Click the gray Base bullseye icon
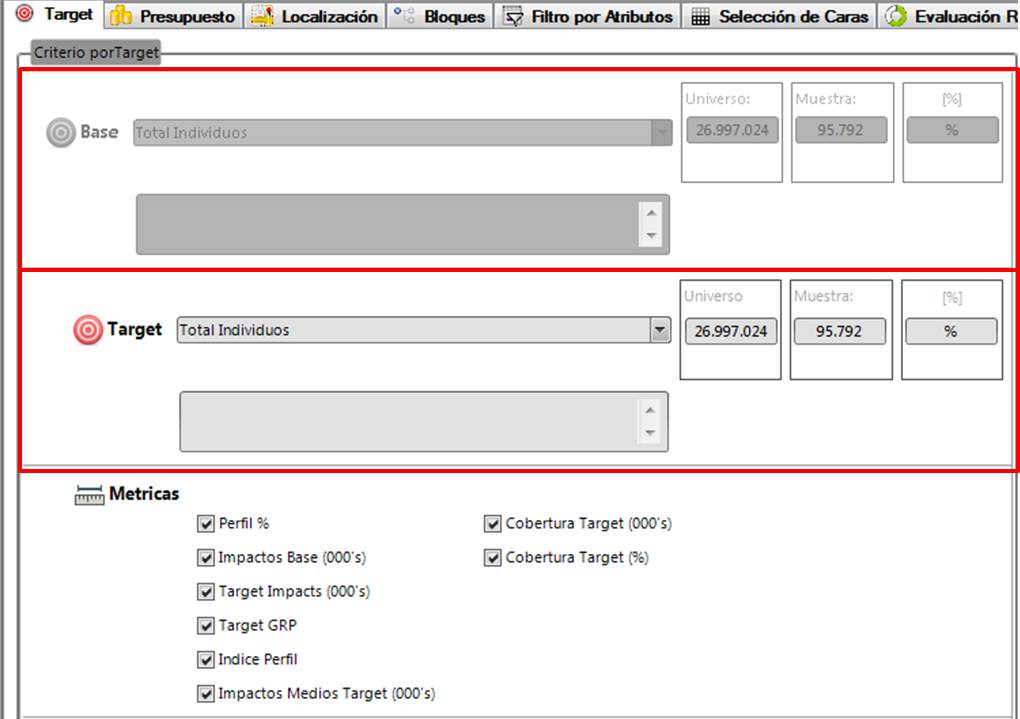Screen dimensions: 1020x719 (61, 133)
